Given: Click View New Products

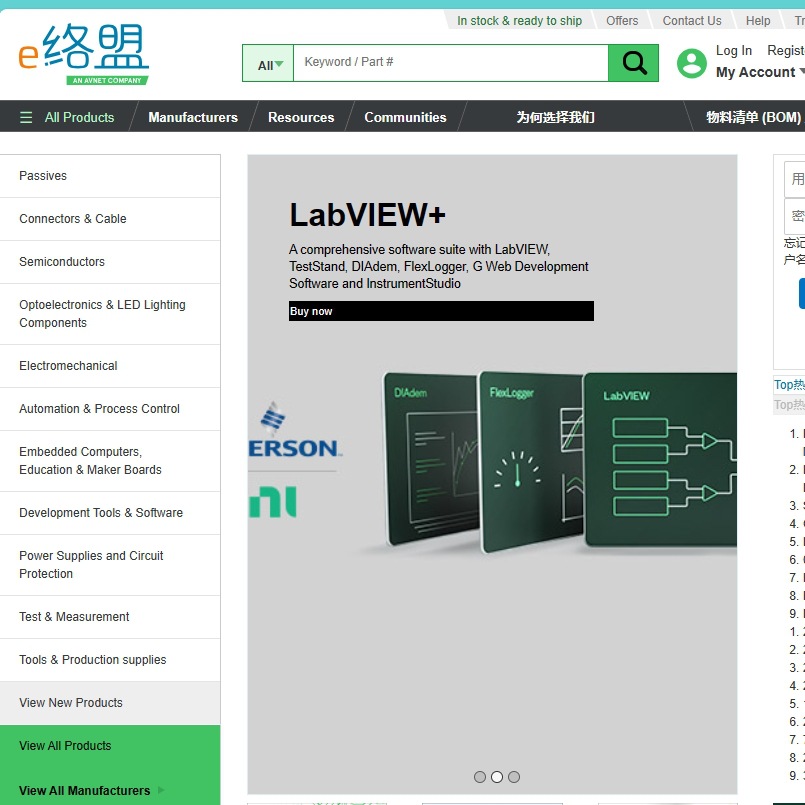Looking at the screenshot, I should pyautogui.click(x=110, y=703).
